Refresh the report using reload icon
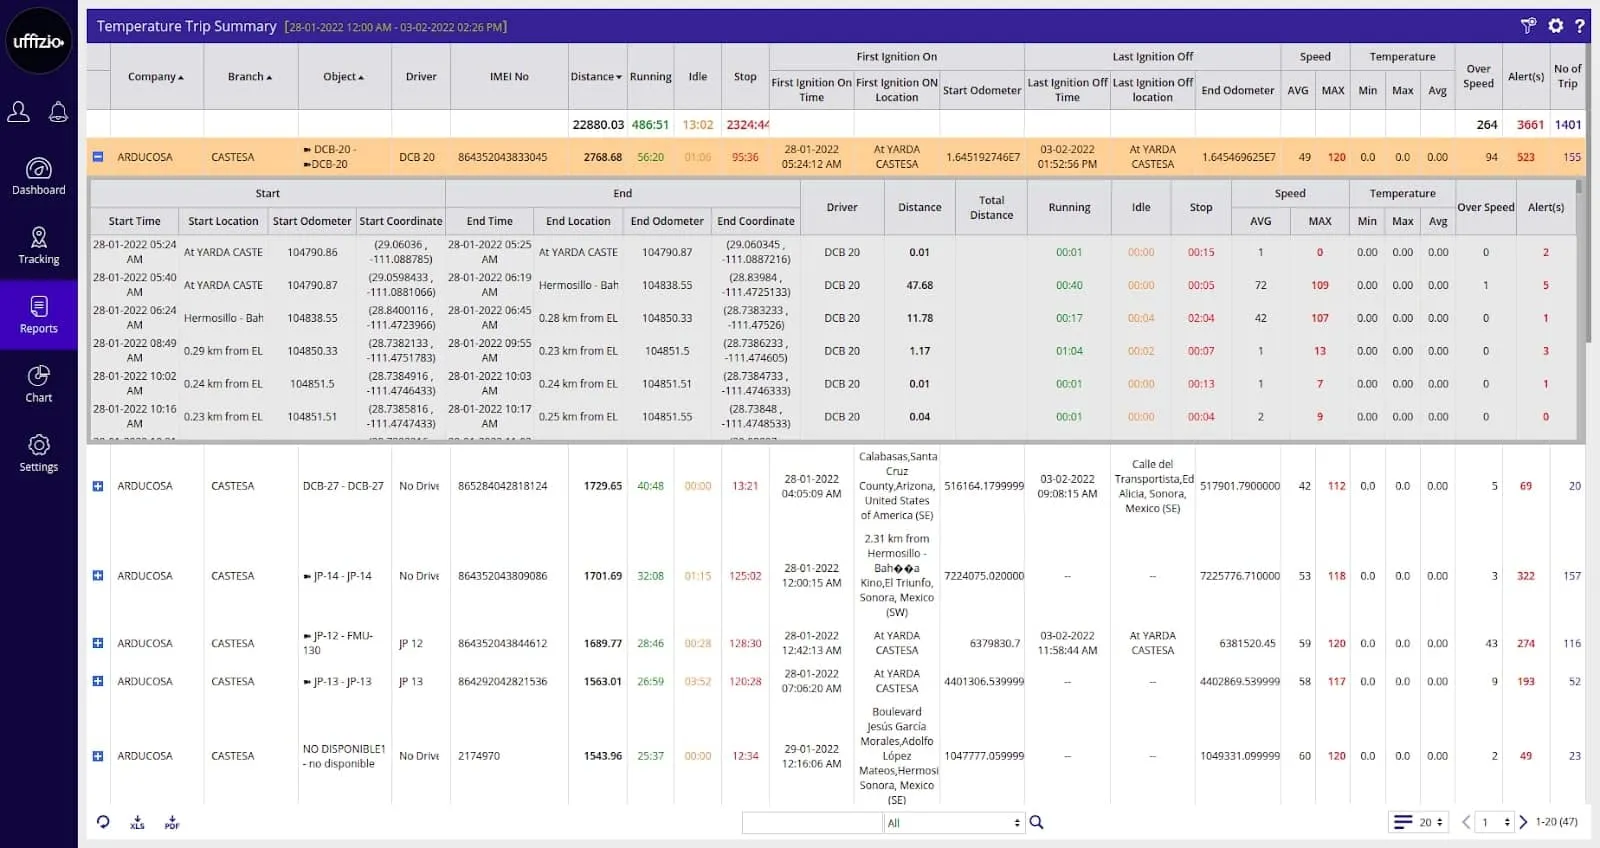This screenshot has width=1600, height=848. click(x=103, y=822)
